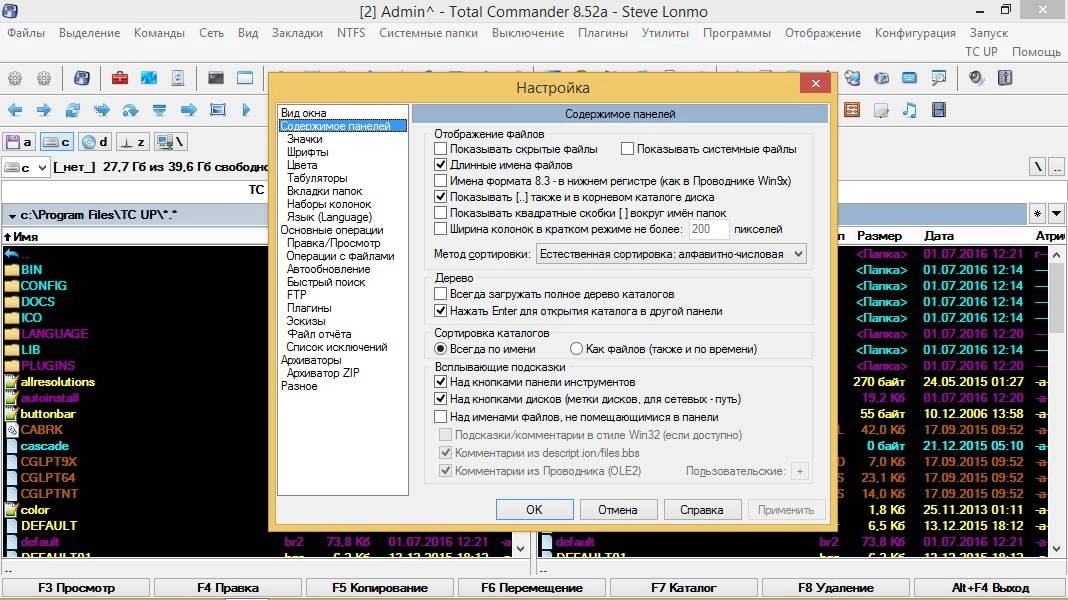Open 'Метод сортировки' dropdown

(x=671, y=254)
